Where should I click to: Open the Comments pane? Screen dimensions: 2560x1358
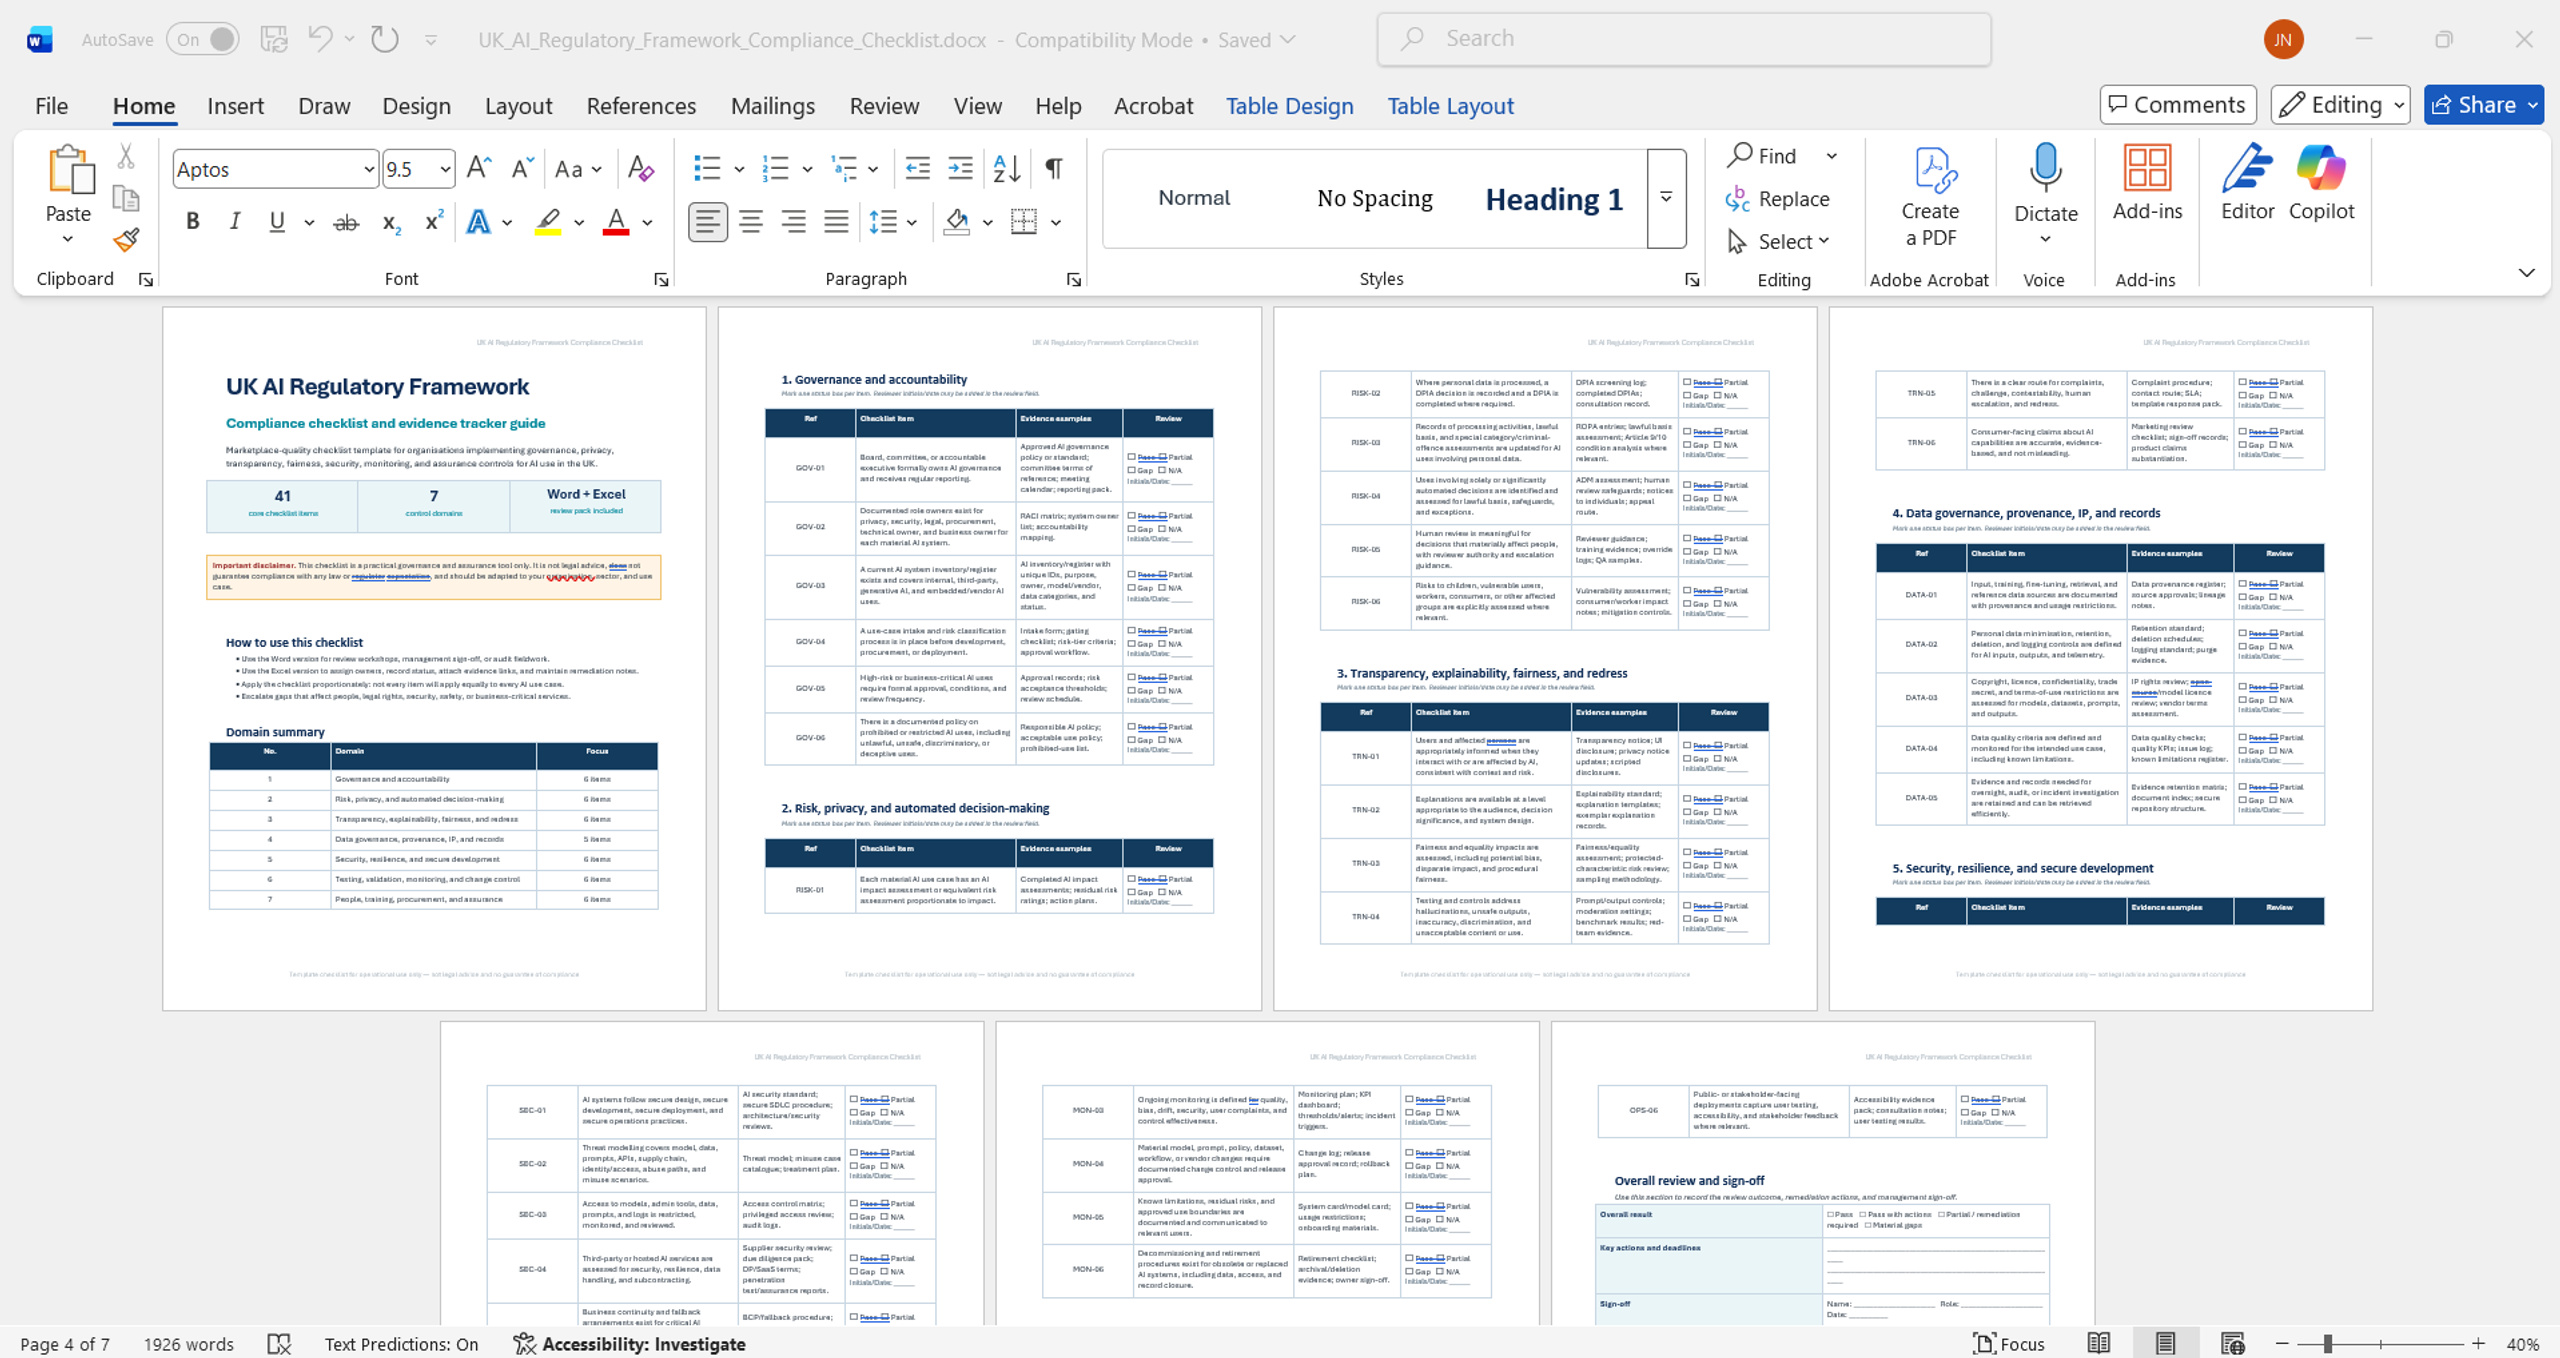click(x=2177, y=104)
